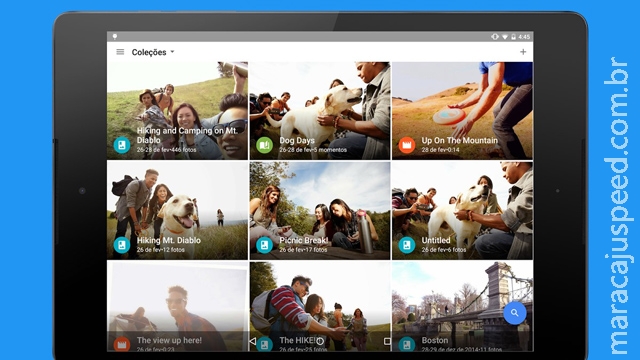Open the Up On The Mountain movie
The height and width of the screenshot is (360, 640).
[x=462, y=111]
